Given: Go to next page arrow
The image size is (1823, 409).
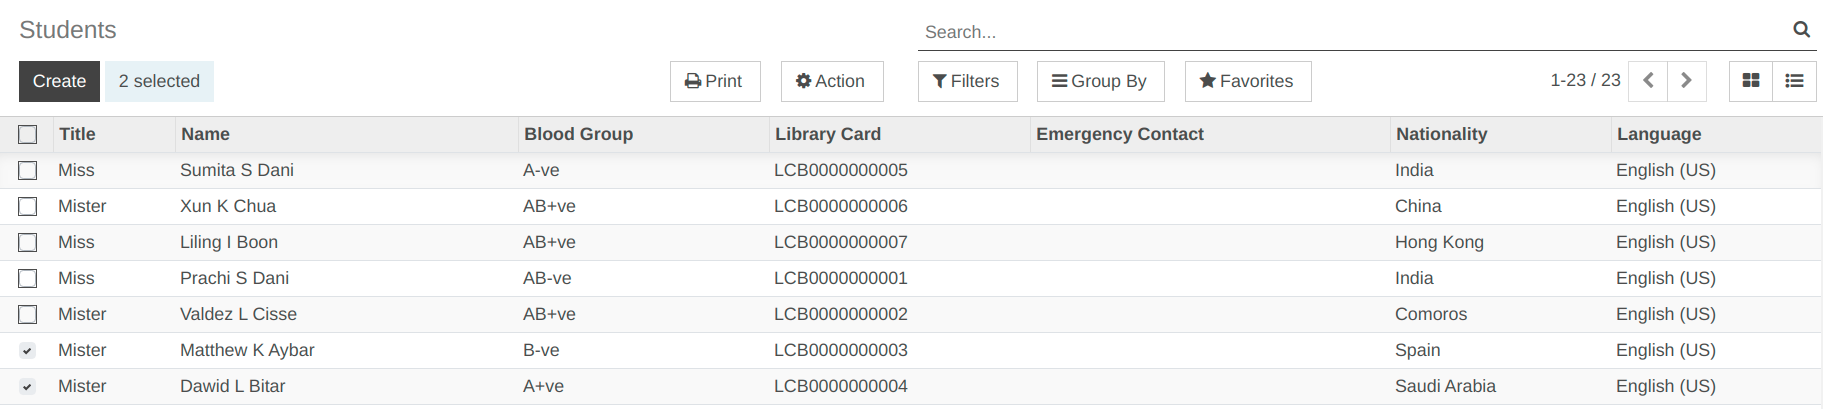Looking at the screenshot, I should pyautogui.click(x=1686, y=81).
